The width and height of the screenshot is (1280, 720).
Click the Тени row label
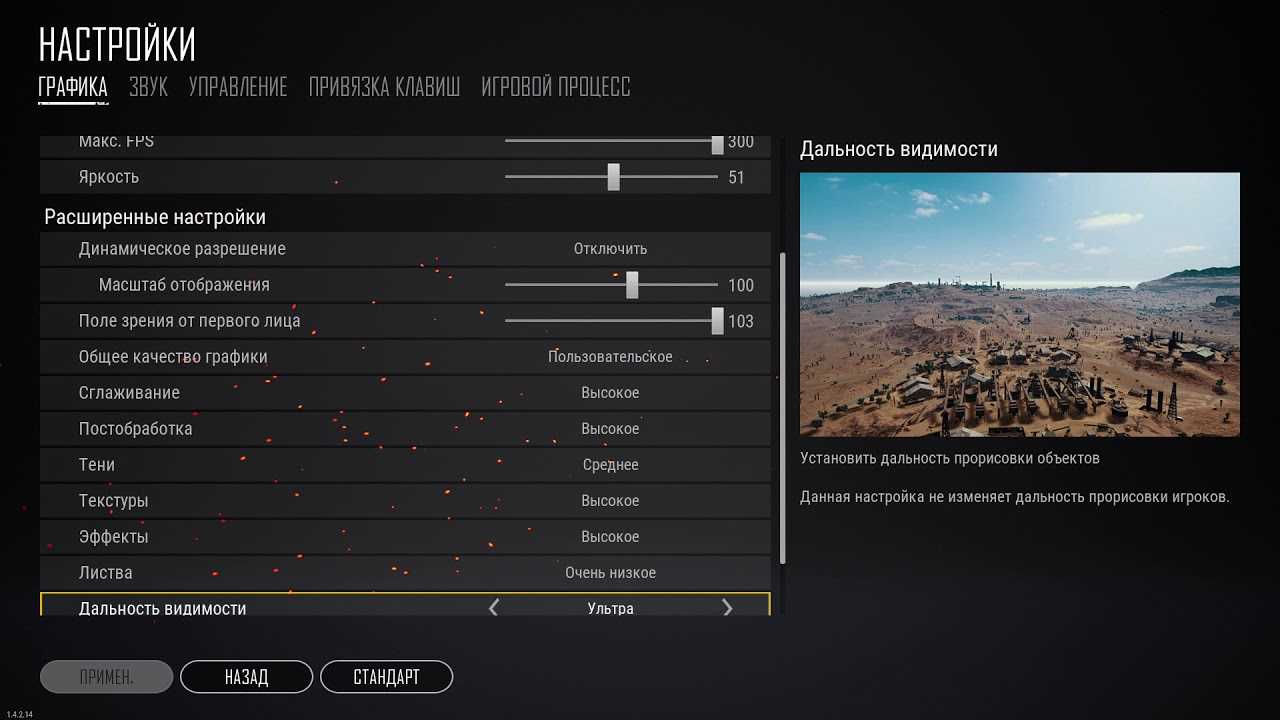coord(96,465)
